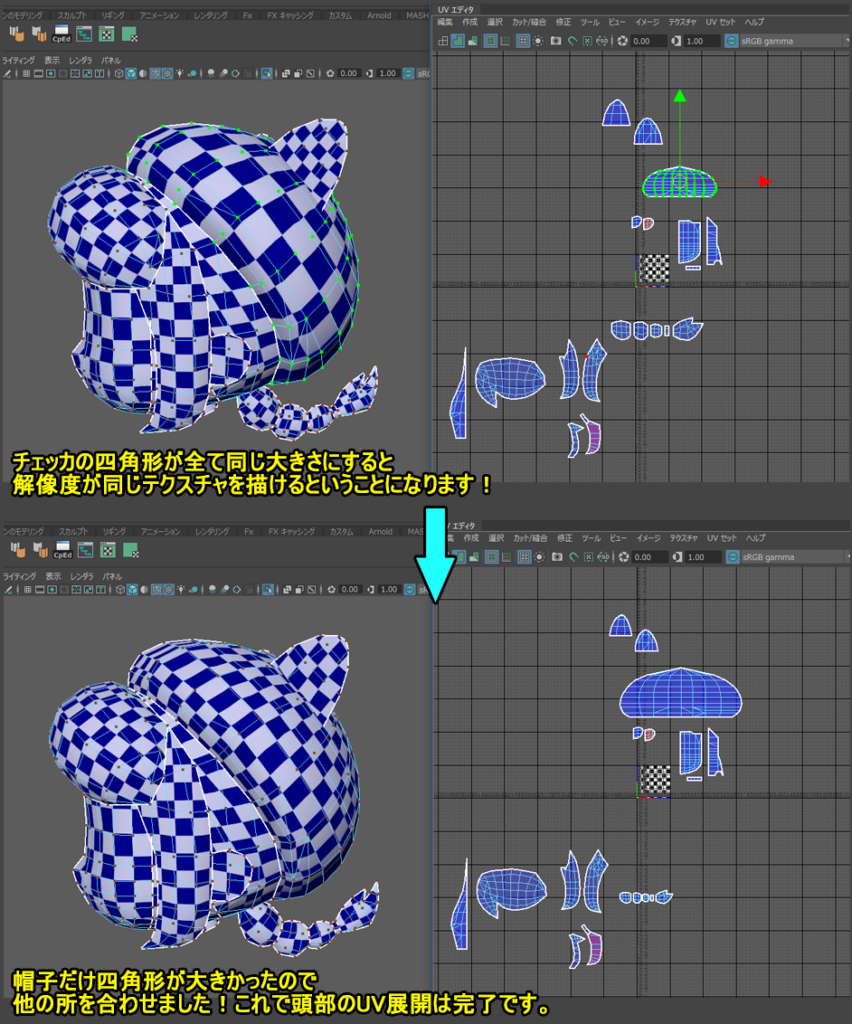
Task: Click gamma contrast icon in upper UV editor
Action: coord(676,41)
